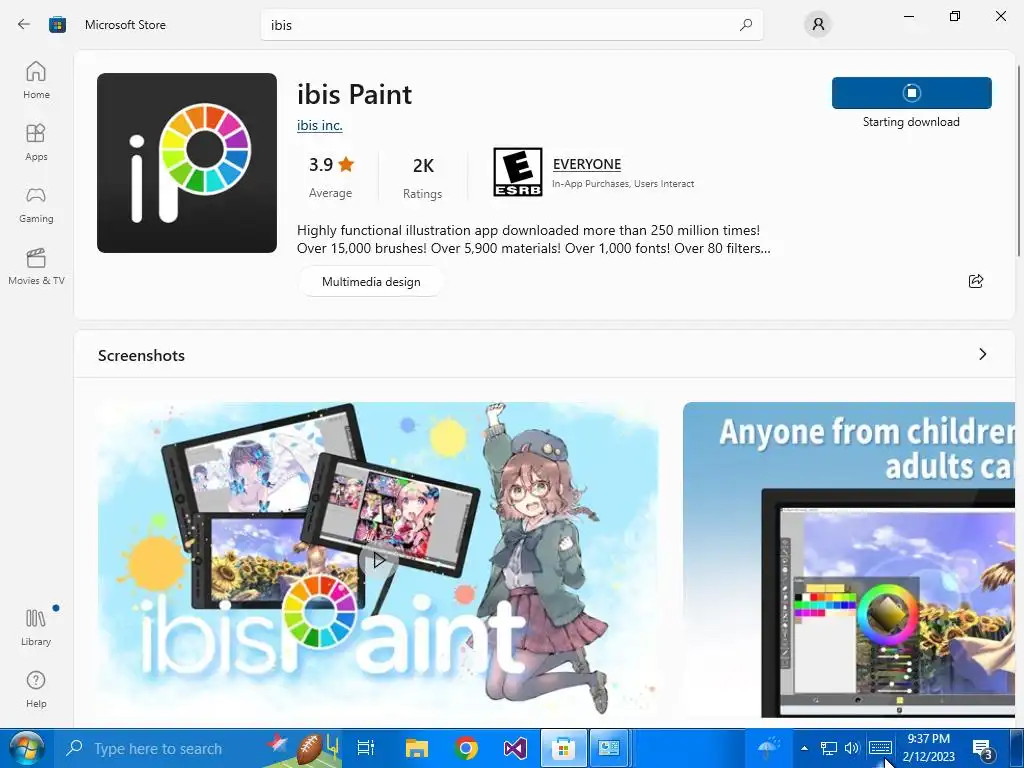
Task: Open the ibis inc. publisher link
Action: coord(319,125)
